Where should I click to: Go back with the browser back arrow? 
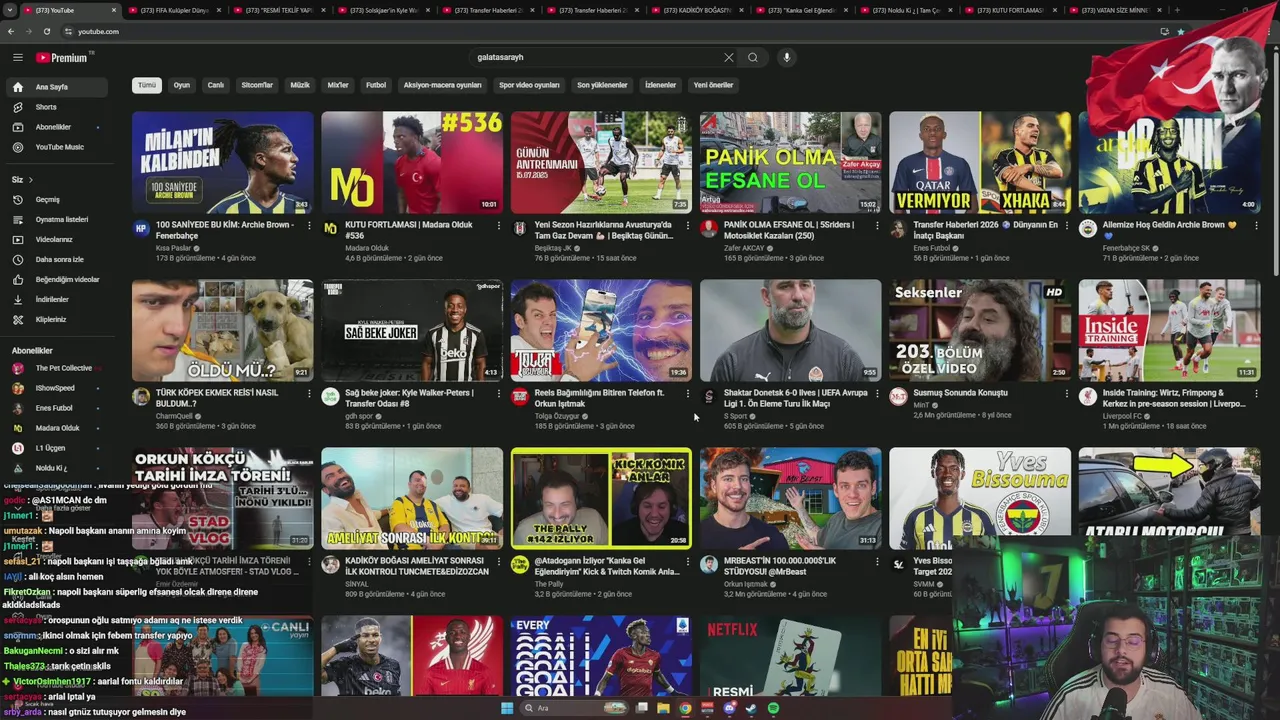click(11, 31)
